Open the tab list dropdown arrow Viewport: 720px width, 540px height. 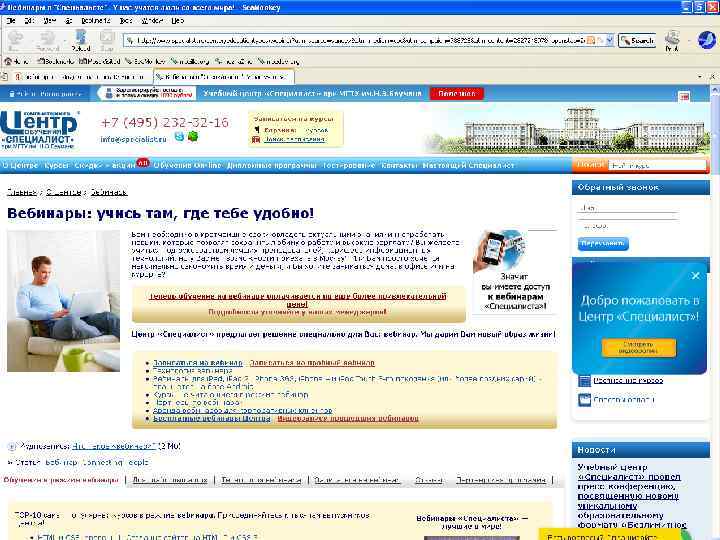click(700, 77)
